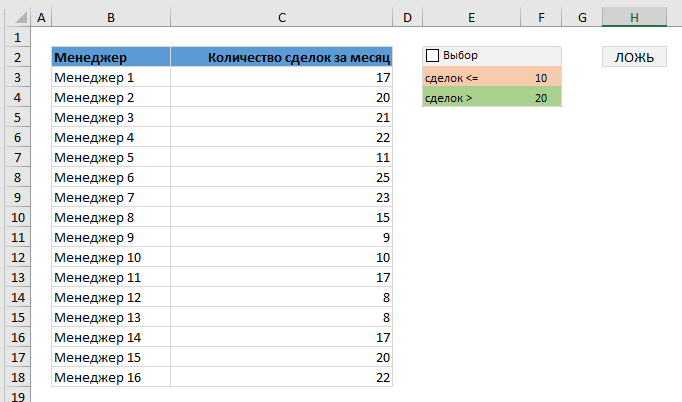The image size is (682, 402).
Task: Select the cell Менеджер 13
Action: pos(111,317)
